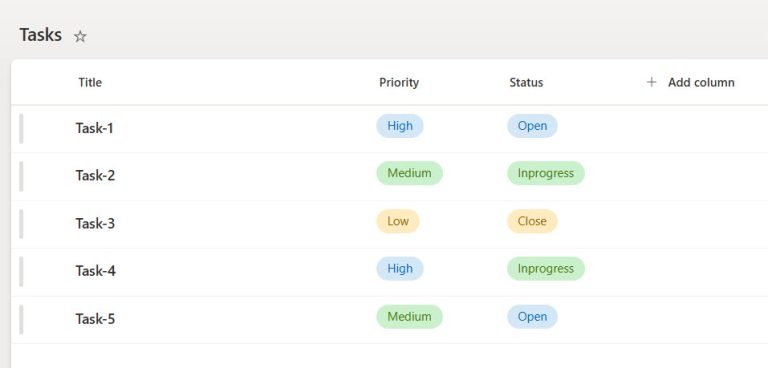Click the Tasks list title

click(41, 35)
